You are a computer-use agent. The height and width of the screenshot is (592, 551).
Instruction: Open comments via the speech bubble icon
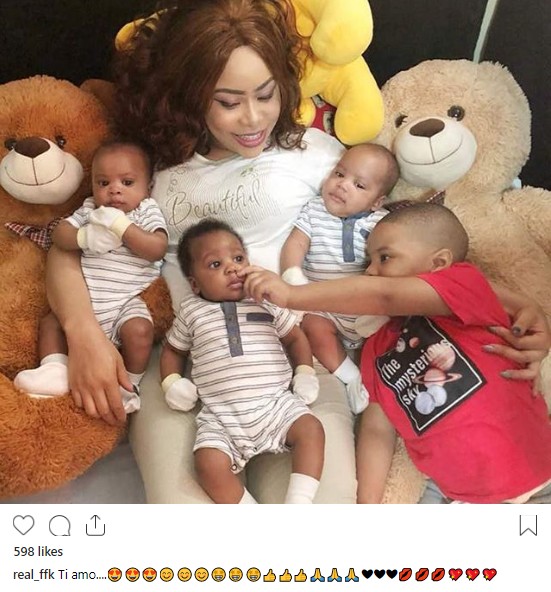click(x=60, y=525)
